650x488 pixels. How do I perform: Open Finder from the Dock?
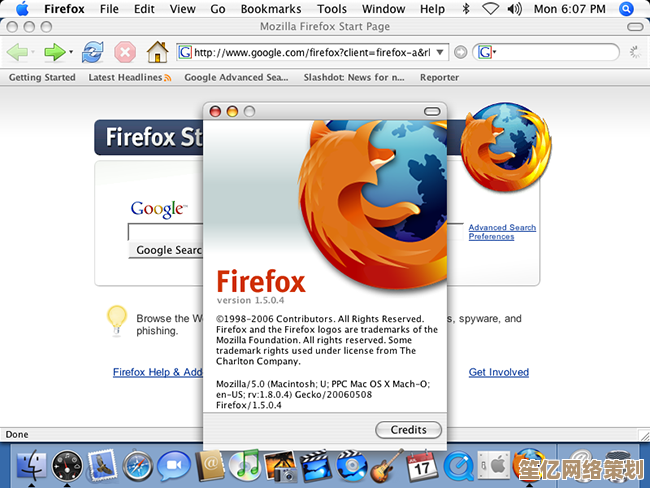(33, 465)
